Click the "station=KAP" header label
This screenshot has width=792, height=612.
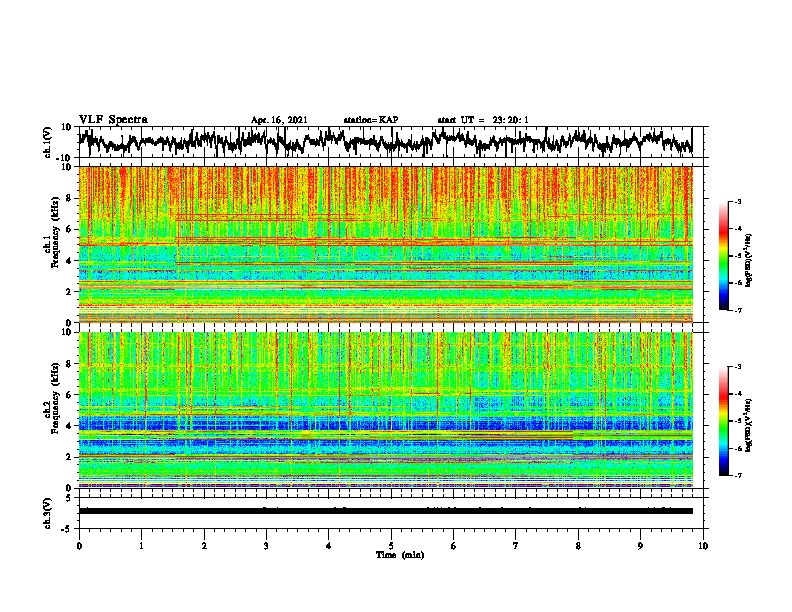tap(371, 120)
